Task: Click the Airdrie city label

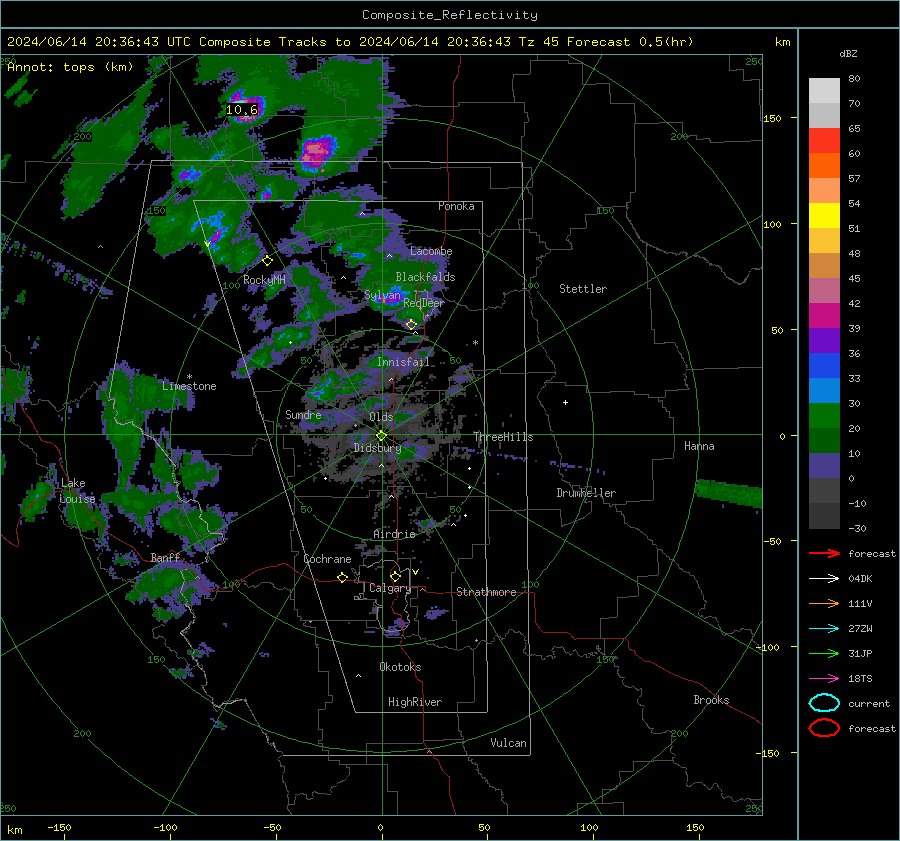Action: (394, 534)
